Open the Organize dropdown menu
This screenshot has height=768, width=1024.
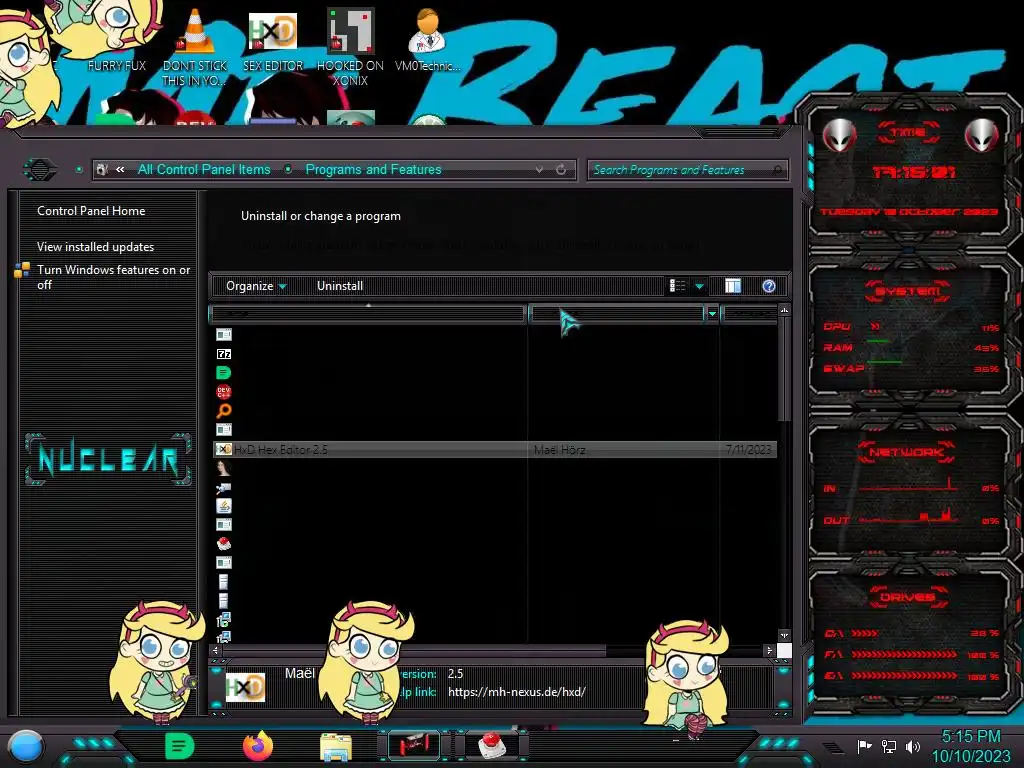[x=256, y=286]
